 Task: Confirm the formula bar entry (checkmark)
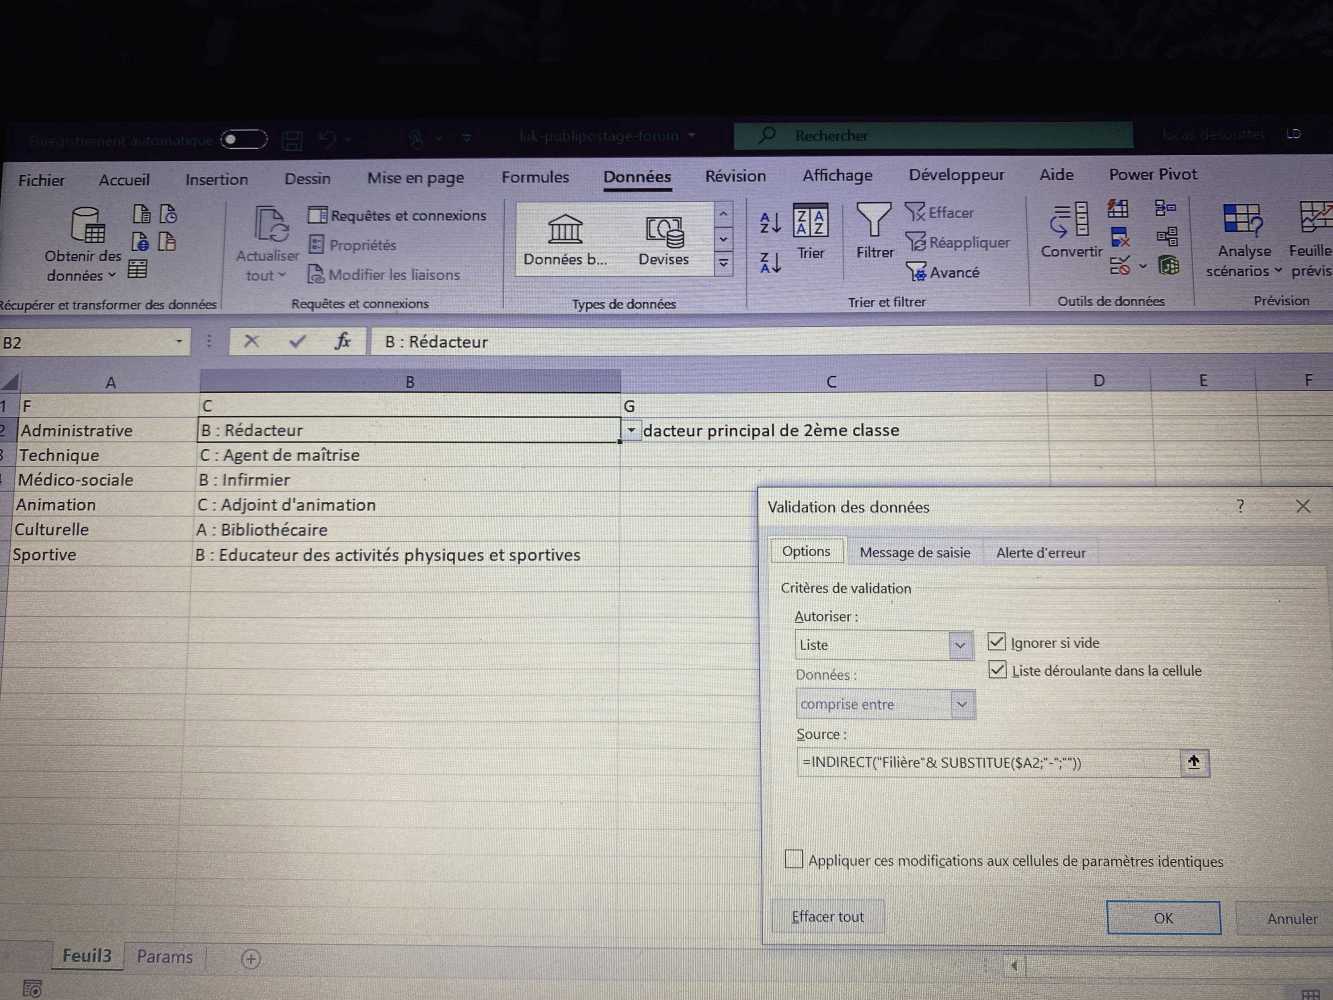click(297, 341)
